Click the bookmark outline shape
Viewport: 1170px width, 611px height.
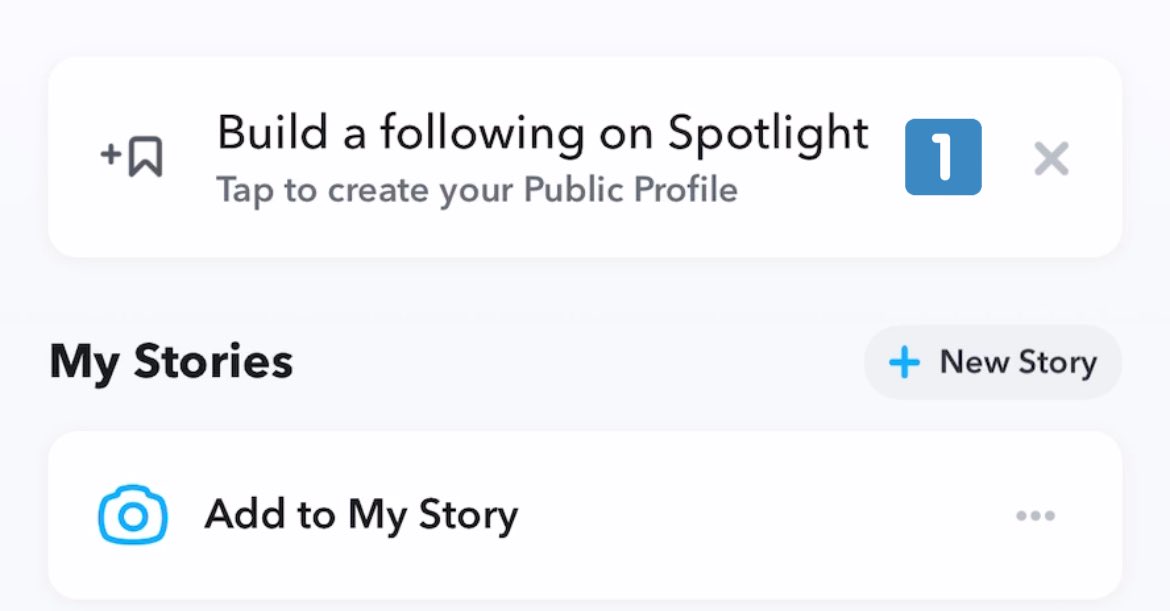[x=146, y=157]
